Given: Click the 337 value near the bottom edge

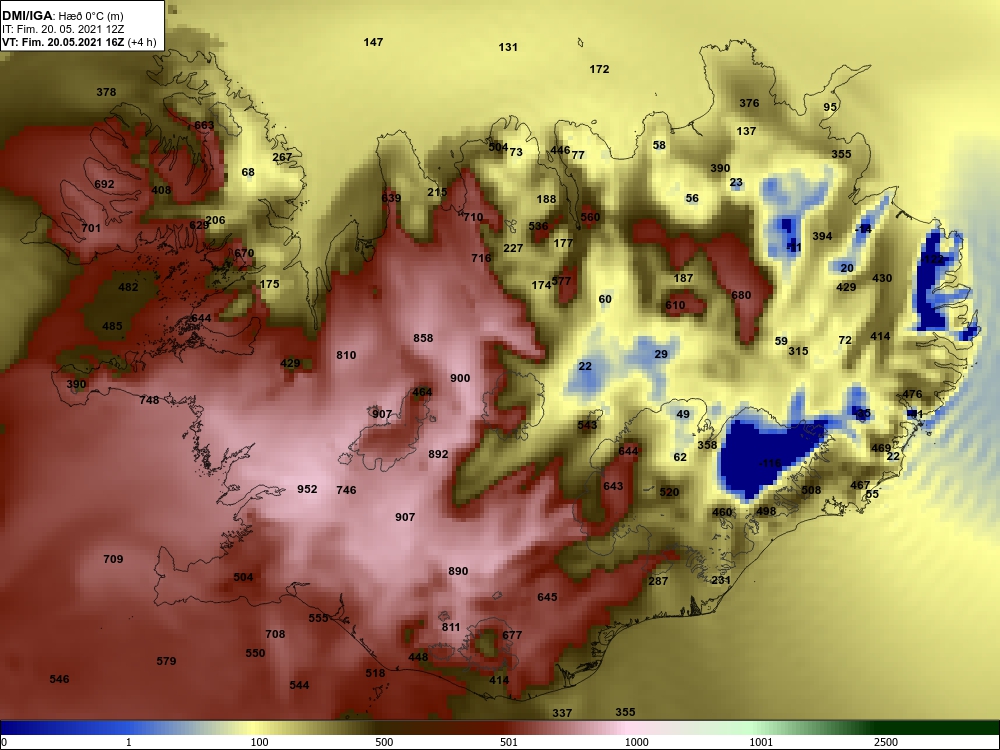Looking at the screenshot, I should pos(562,713).
